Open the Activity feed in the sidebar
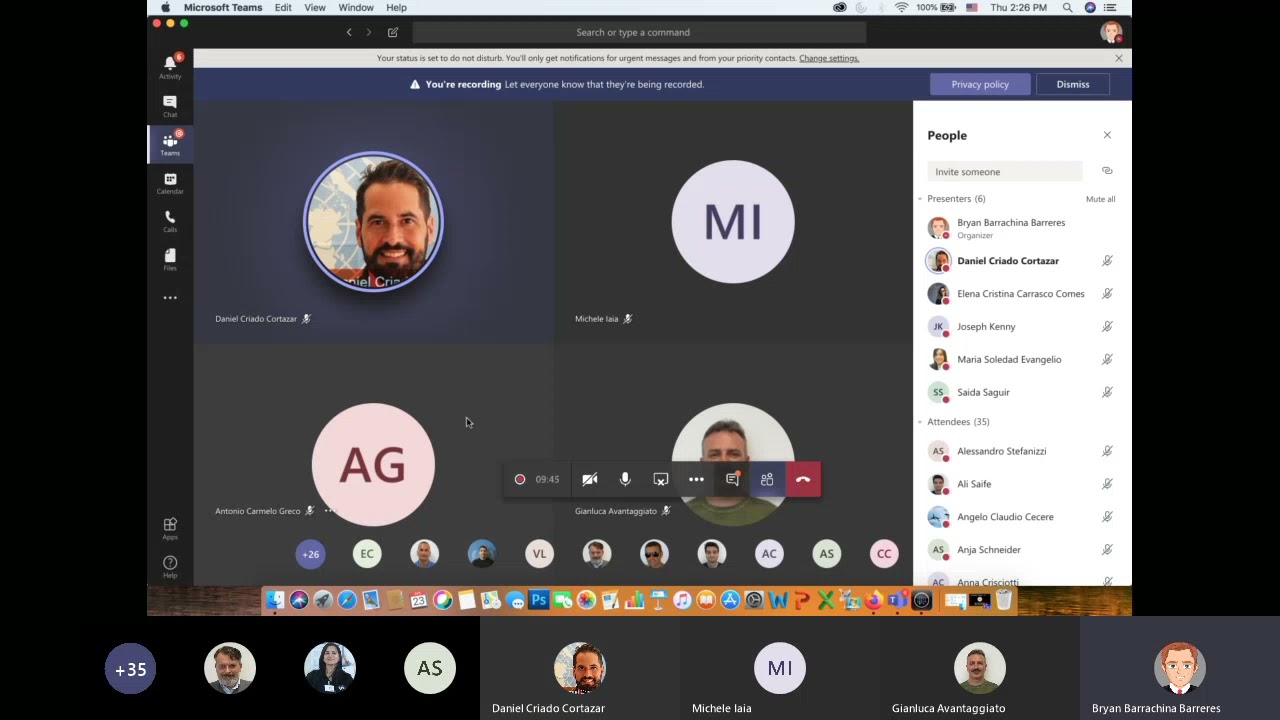1280x720 pixels. point(170,66)
